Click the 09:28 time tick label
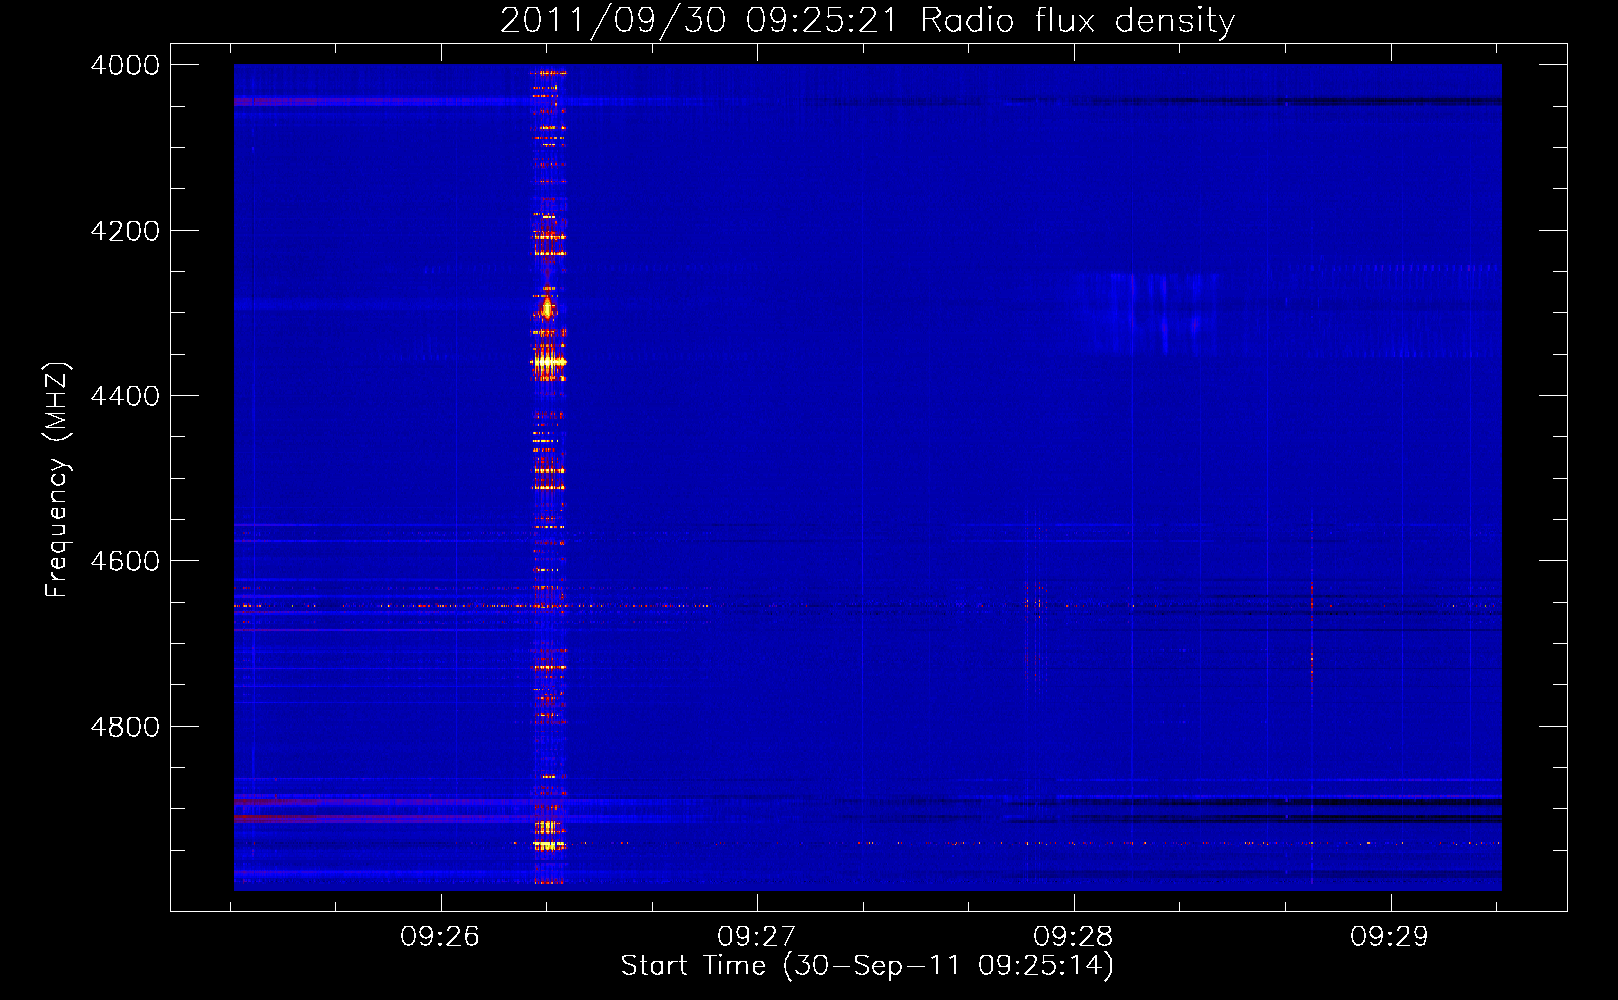 tap(1073, 936)
